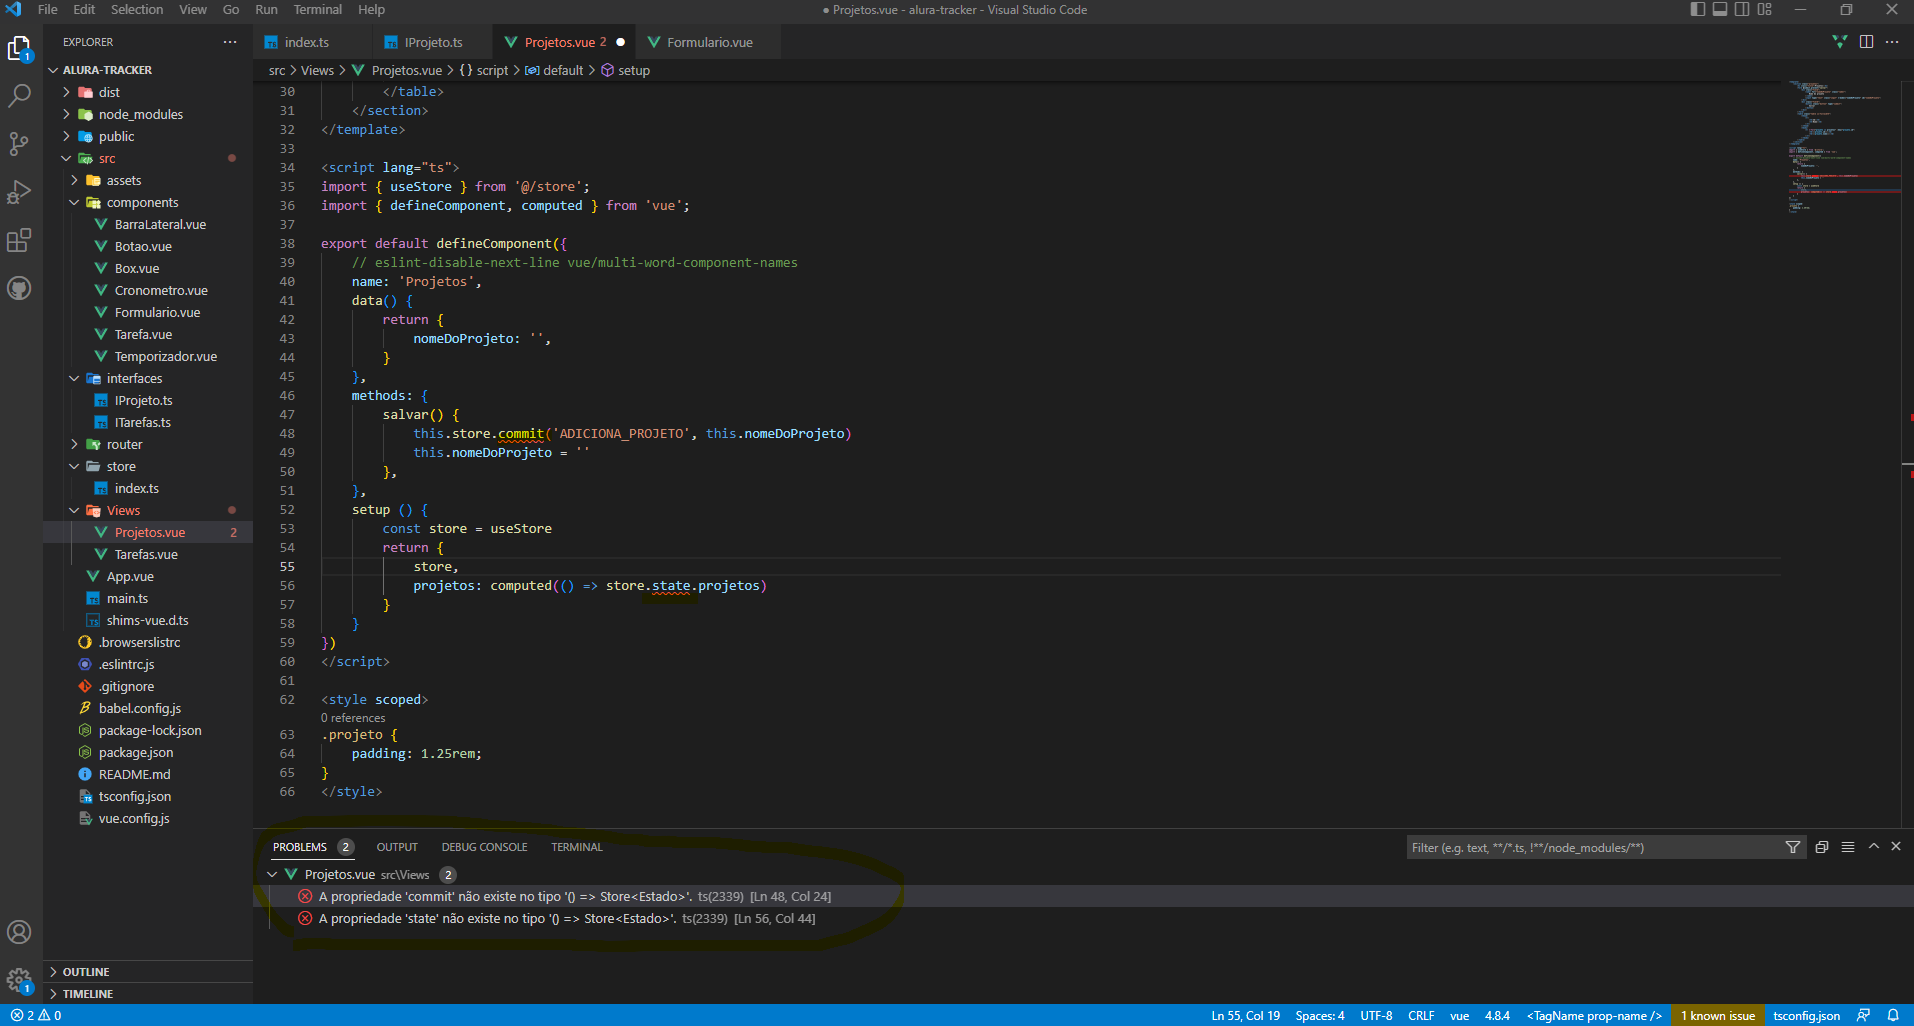The height and width of the screenshot is (1026, 1914).
Task: Open notifications bell in status bar
Action: click(1893, 1015)
